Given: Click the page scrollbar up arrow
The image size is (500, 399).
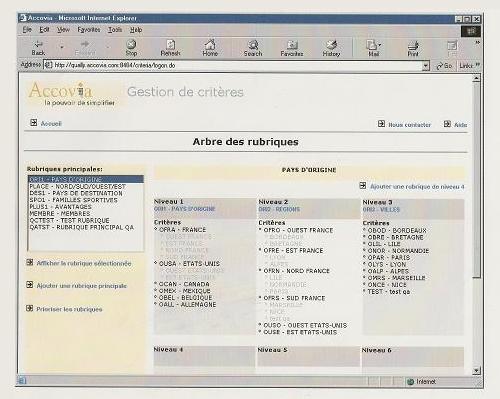Looking at the screenshot, I should tap(477, 78).
